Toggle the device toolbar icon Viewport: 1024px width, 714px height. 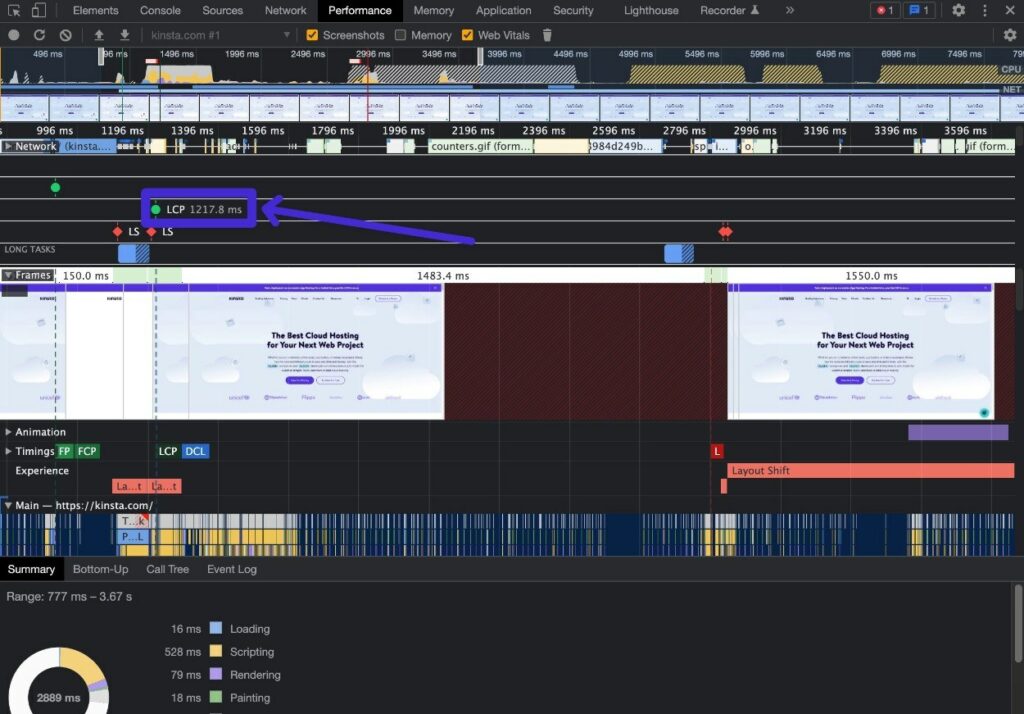38,11
